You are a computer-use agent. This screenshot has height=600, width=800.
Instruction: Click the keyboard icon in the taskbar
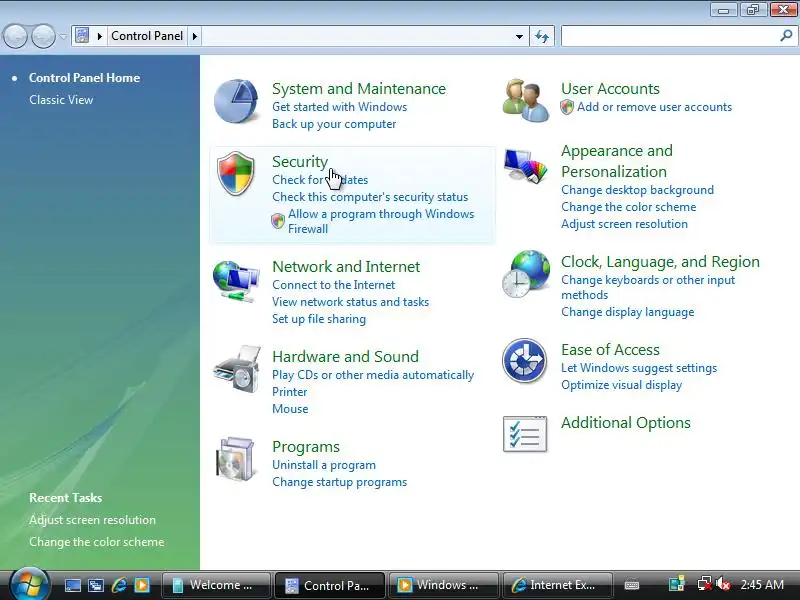pos(632,585)
